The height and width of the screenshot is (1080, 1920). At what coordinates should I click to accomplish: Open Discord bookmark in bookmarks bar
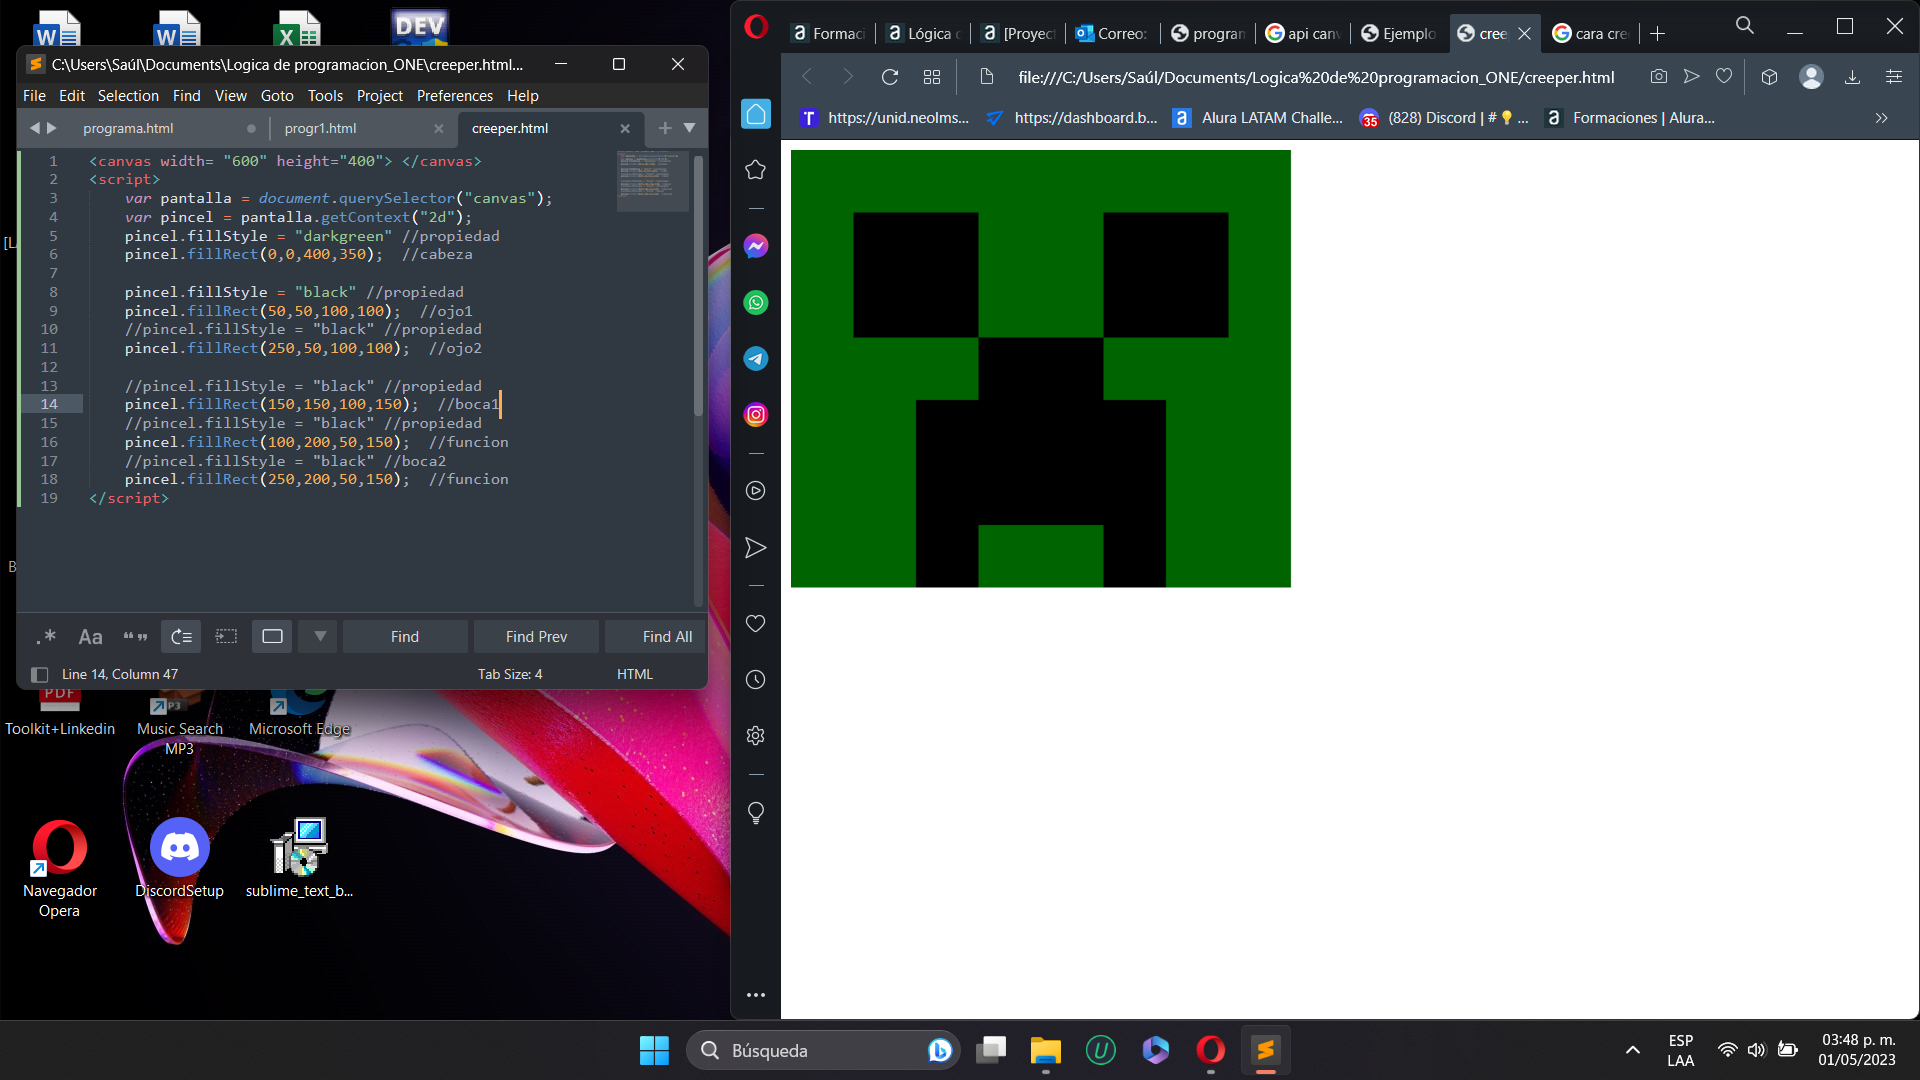click(x=1444, y=118)
